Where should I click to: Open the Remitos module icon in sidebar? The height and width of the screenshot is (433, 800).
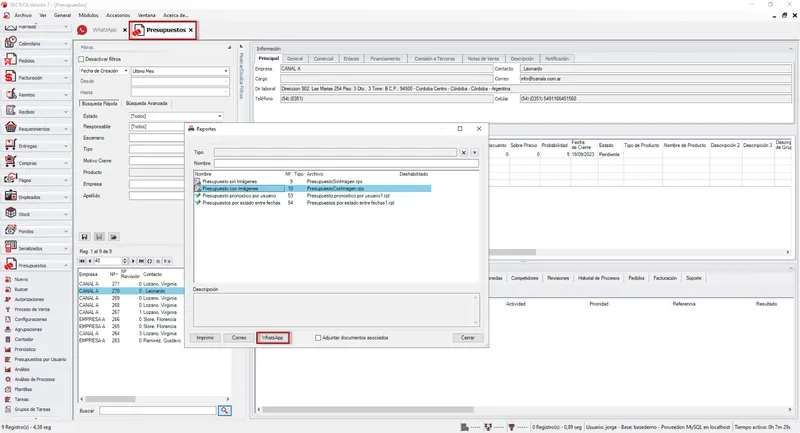point(10,94)
